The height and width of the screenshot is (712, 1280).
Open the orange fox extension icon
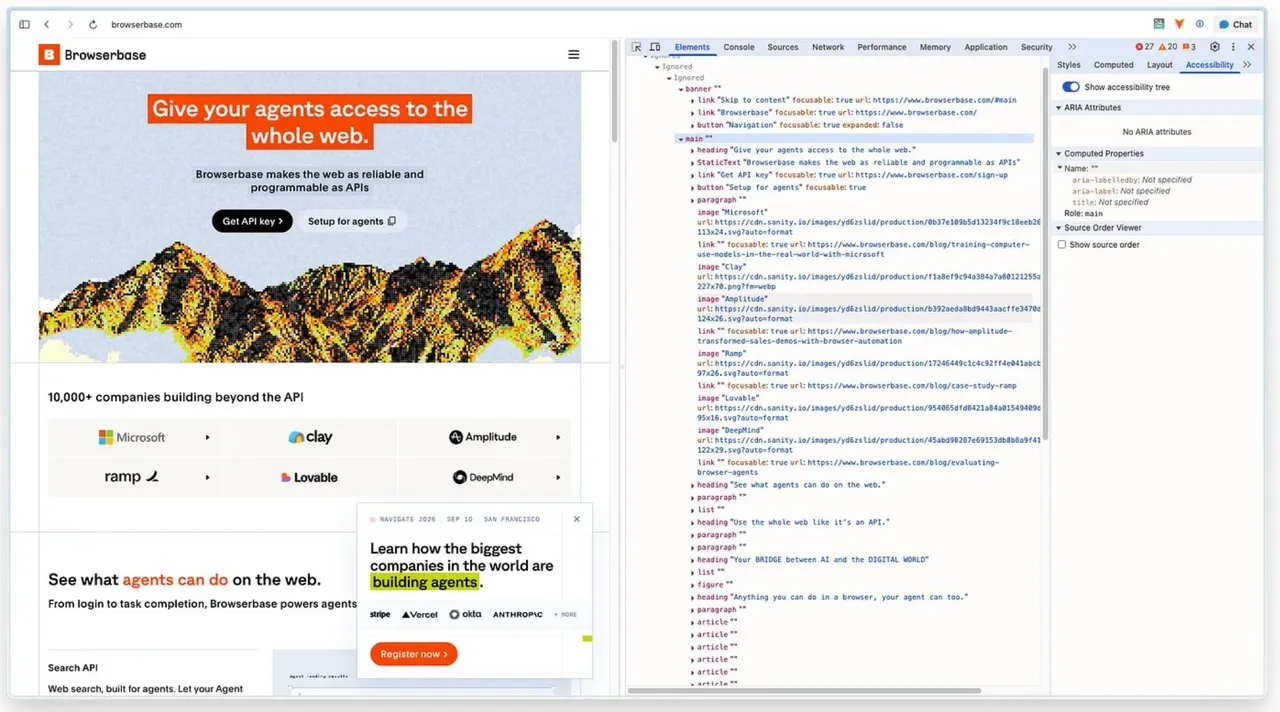tap(1179, 24)
